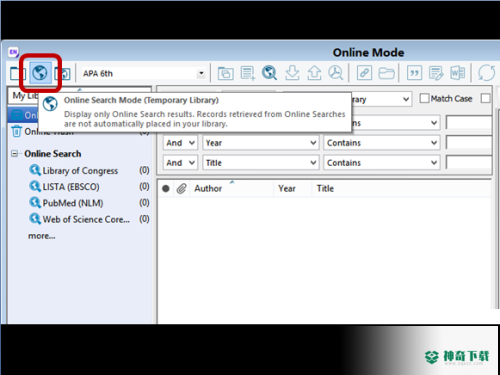500x375 pixels.
Task: Click Return to Word Processor icon
Action: (457, 73)
